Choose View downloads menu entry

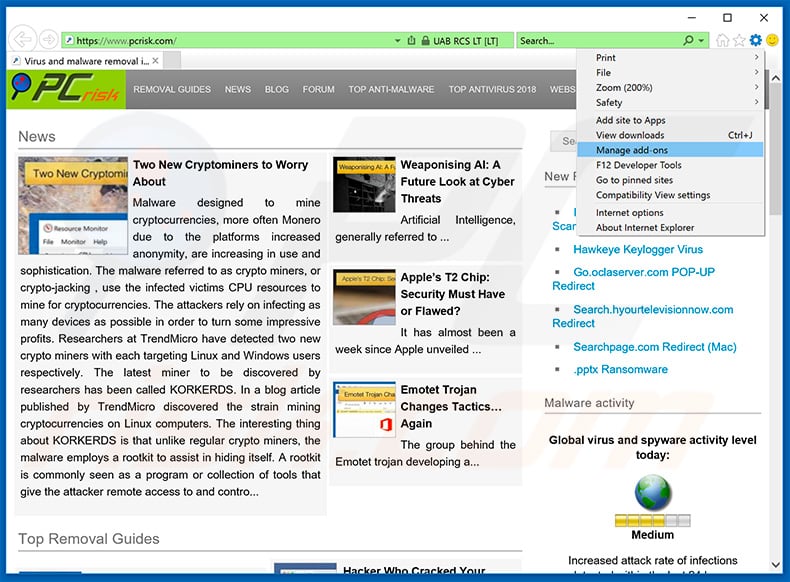(670, 135)
